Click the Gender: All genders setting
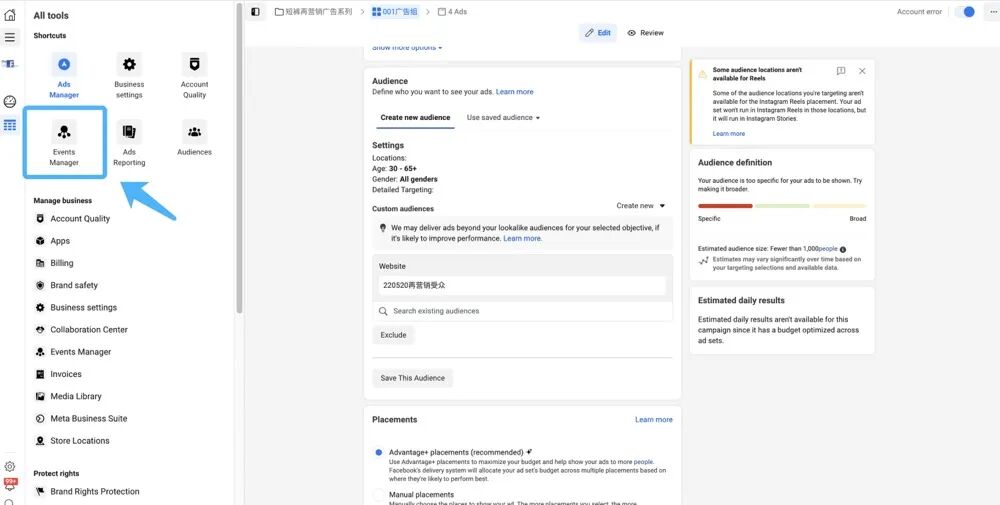 pyautogui.click(x=405, y=179)
